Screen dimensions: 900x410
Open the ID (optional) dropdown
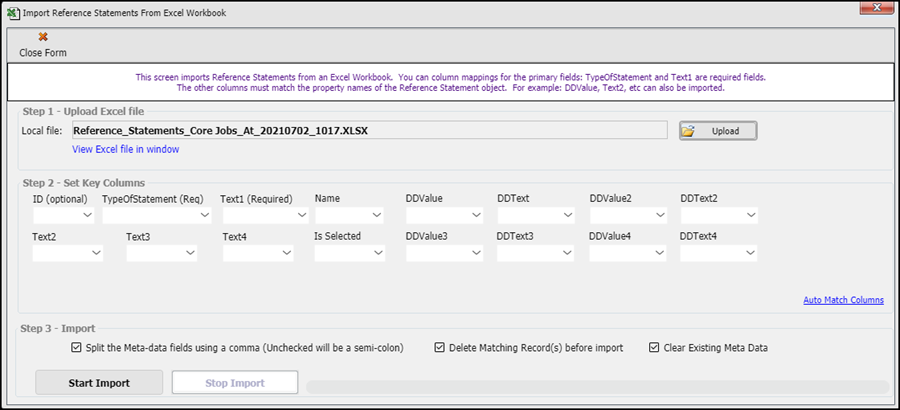63,215
